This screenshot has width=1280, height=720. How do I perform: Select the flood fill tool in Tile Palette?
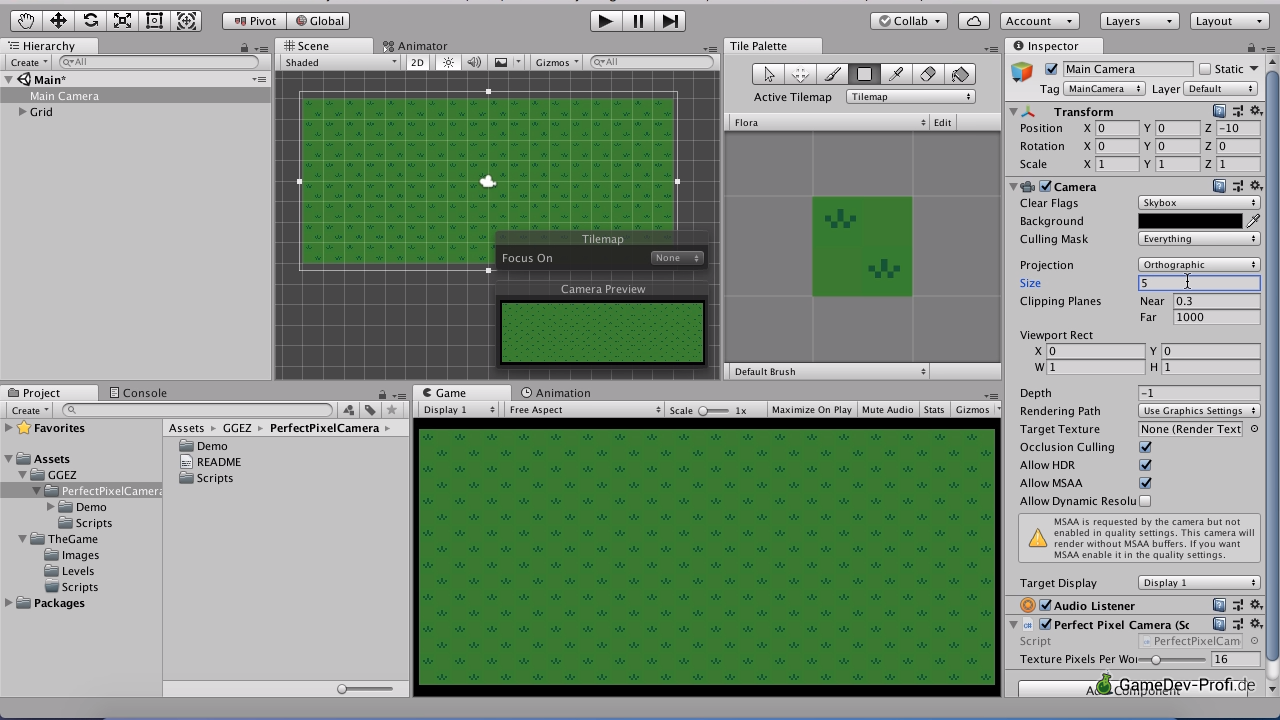(960, 74)
